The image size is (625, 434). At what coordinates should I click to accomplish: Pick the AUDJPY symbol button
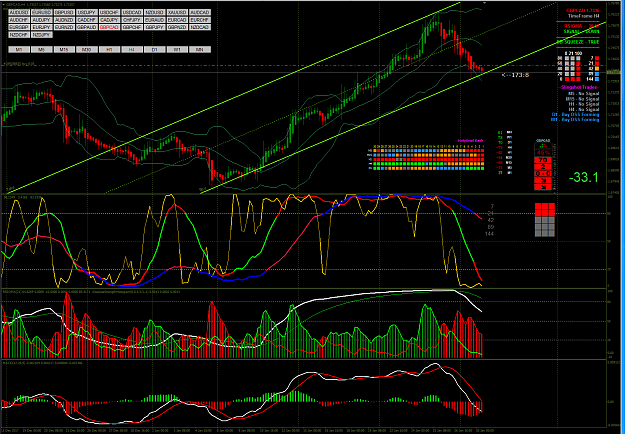(42, 20)
